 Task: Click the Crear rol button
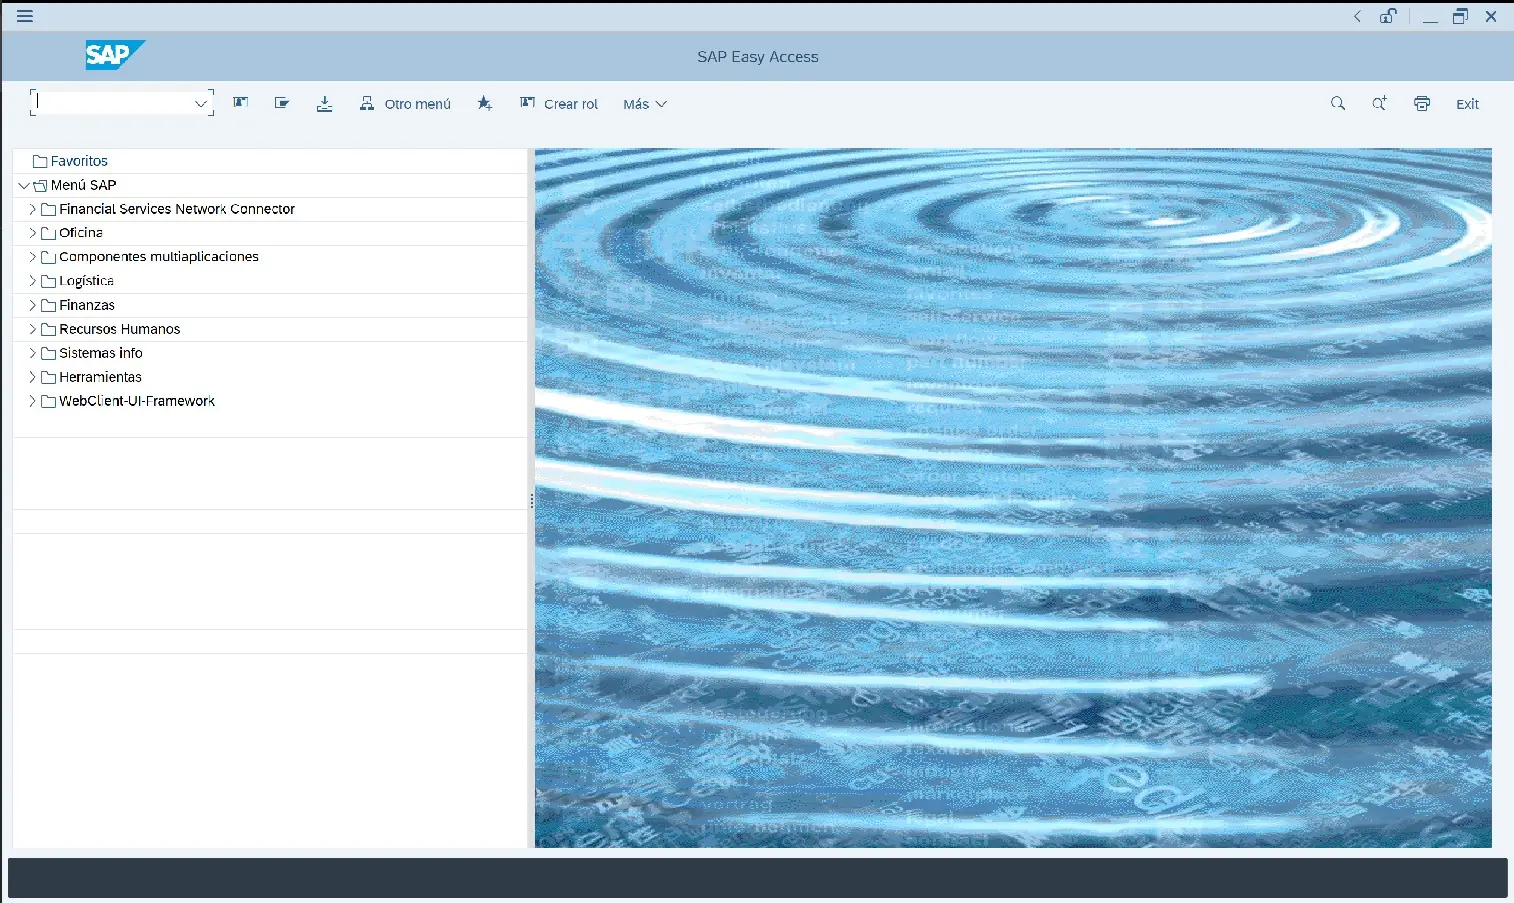559,104
